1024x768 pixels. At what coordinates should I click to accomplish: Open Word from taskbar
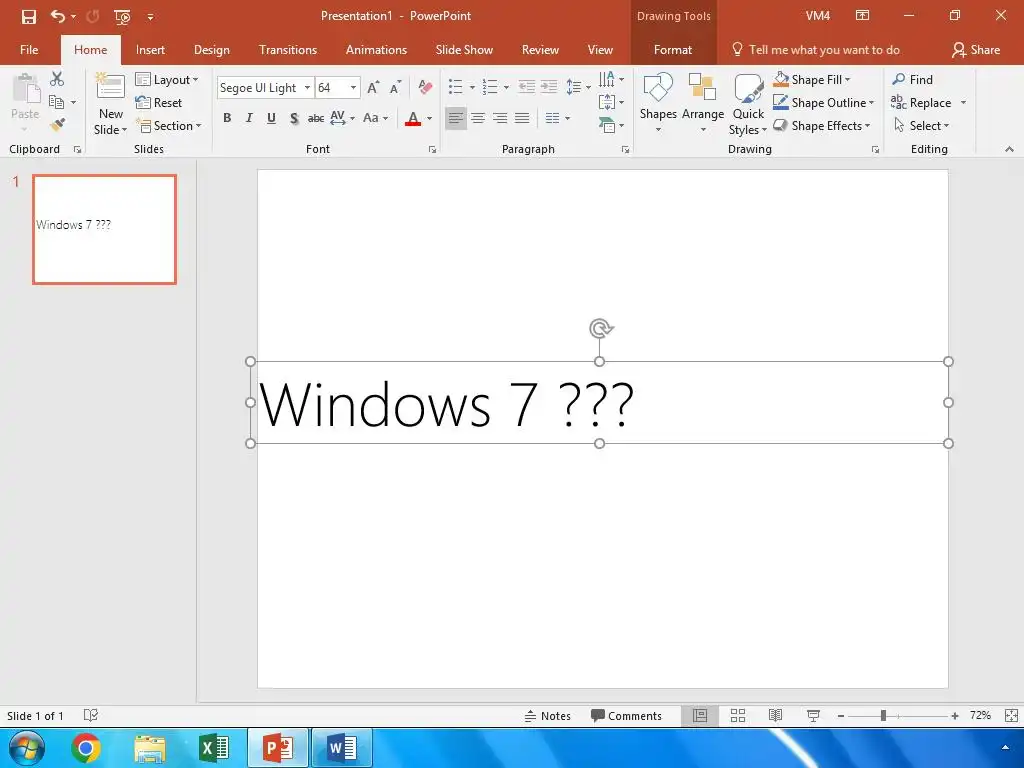coord(342,748)
